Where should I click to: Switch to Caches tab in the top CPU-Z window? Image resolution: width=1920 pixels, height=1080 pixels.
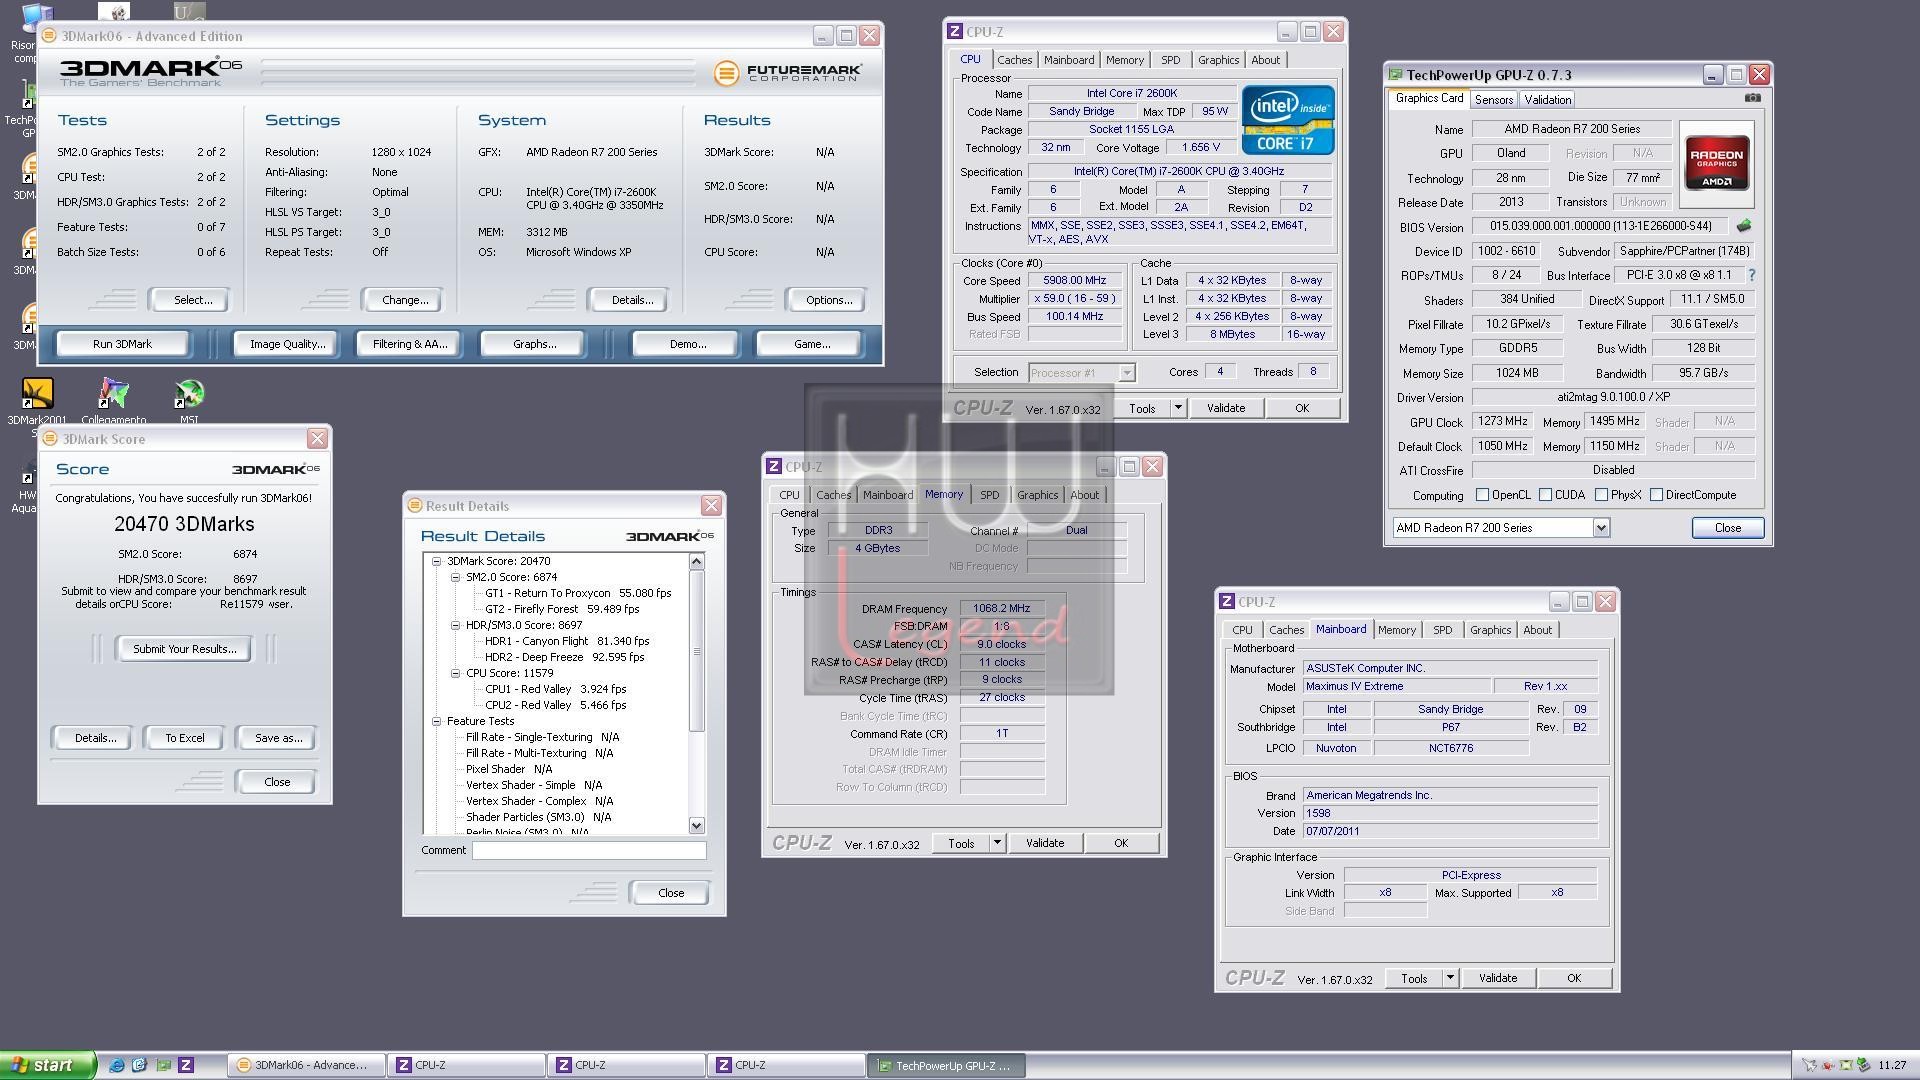tap(1014, 60)
